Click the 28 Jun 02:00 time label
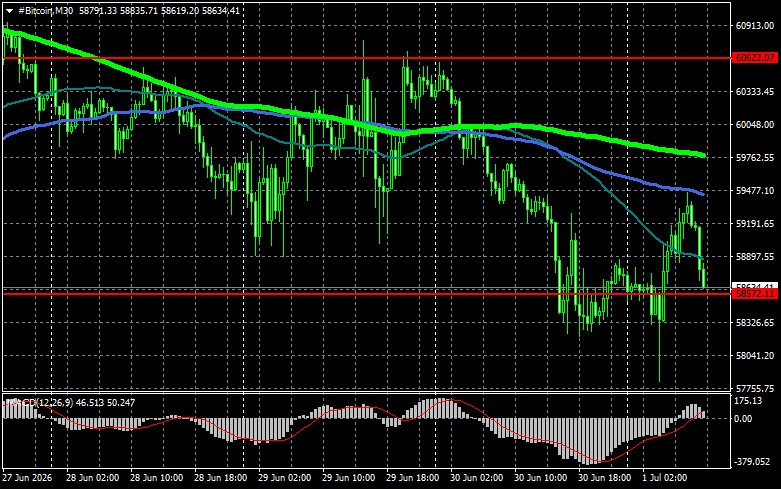Screen dimensions: 781x489 point(93,478)
